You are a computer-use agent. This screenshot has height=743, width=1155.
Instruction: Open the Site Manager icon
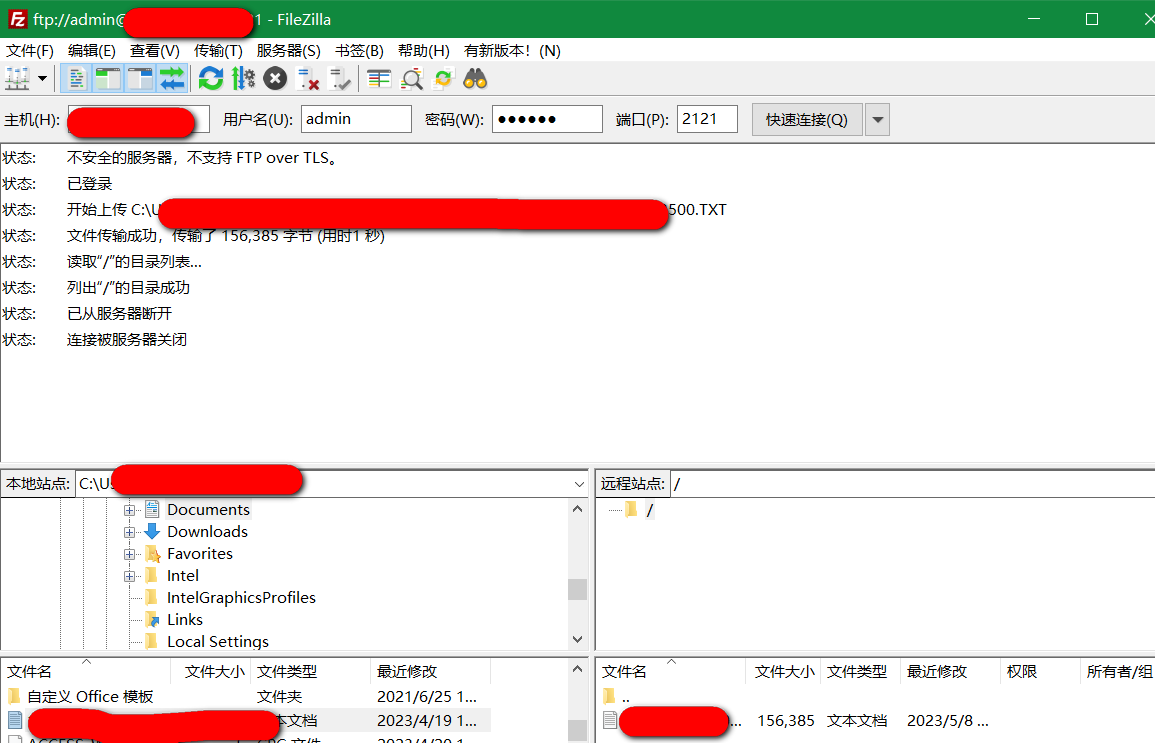[x=18, y=79]
